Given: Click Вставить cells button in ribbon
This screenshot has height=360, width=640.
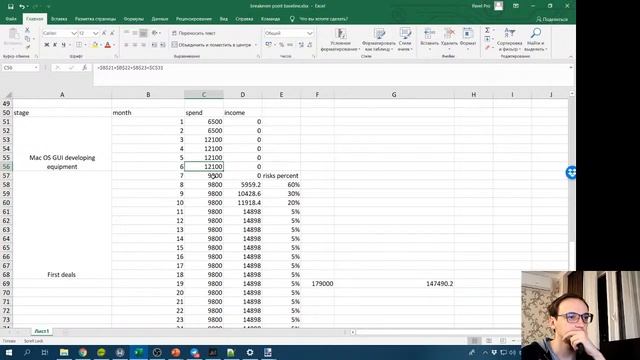Looking at the screenshot, I should (429, 40).
